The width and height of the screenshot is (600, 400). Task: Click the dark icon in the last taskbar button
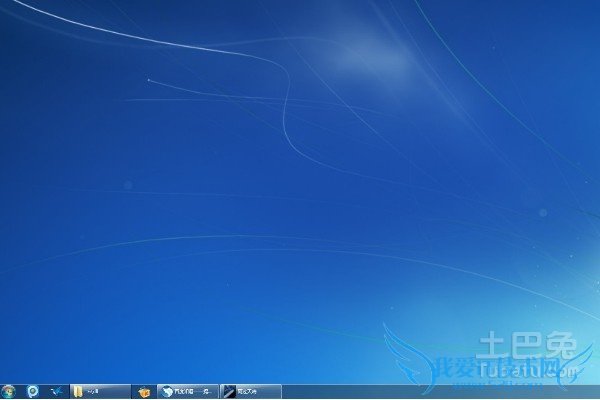pyautogui.click(x=228, y=392)
